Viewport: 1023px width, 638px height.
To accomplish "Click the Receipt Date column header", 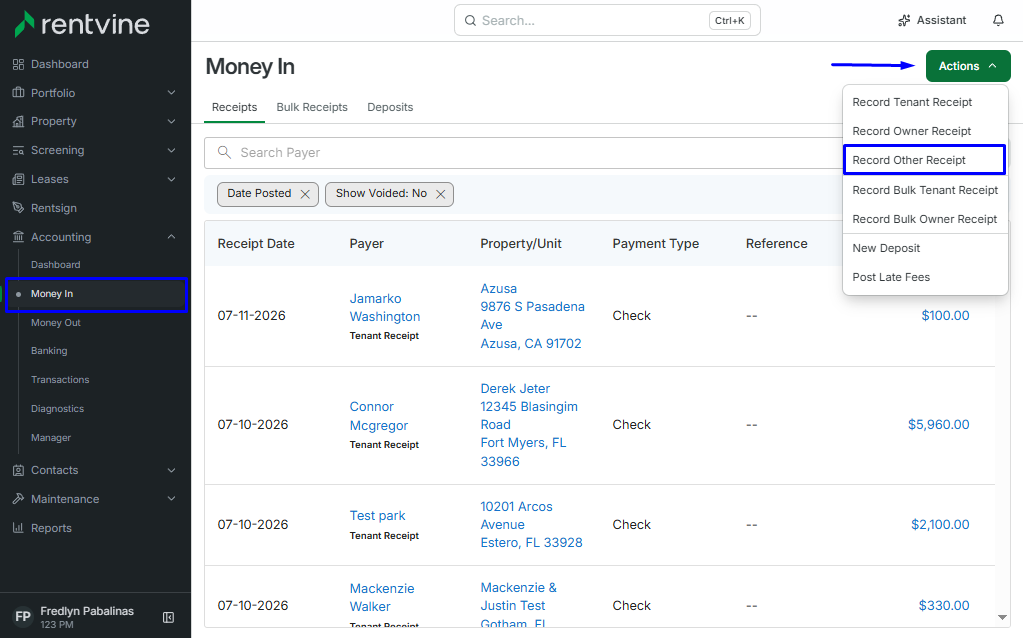I will pos(256,243).
